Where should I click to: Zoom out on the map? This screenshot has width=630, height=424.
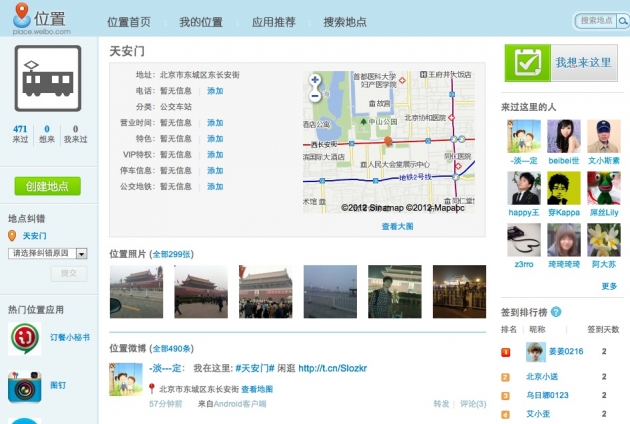(x=315, y=96)
